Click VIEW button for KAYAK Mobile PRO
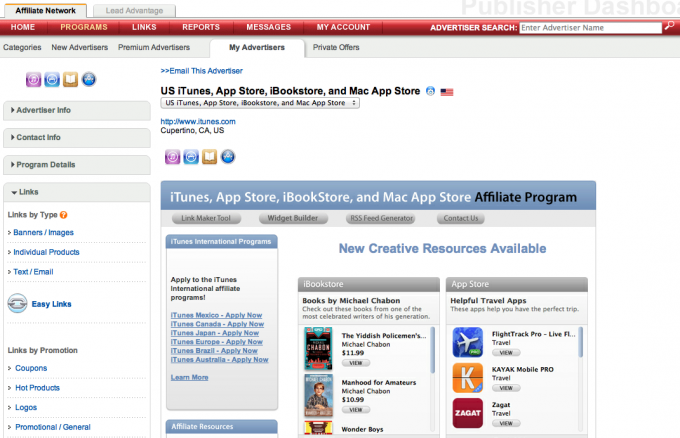The image size is (680, 438). click(x=506, y=388)
